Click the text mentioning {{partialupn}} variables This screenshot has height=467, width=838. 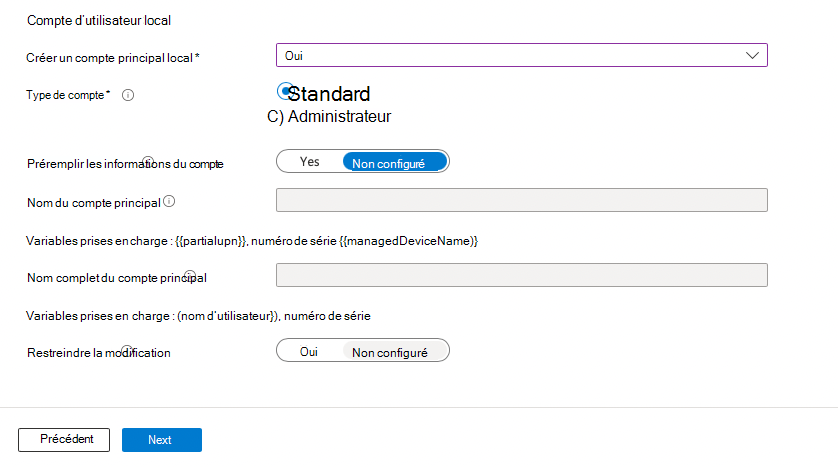coord(252,241)
